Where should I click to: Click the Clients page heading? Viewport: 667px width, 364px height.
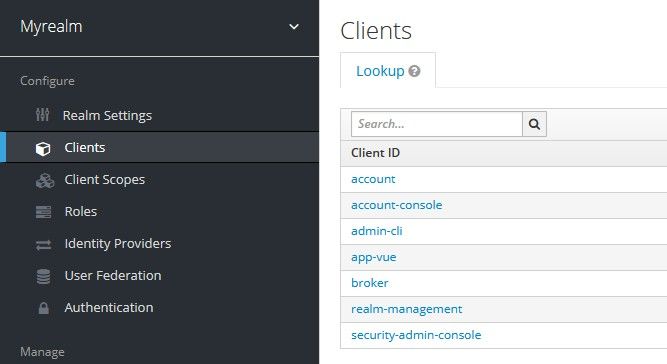click(x=376, y=31)
